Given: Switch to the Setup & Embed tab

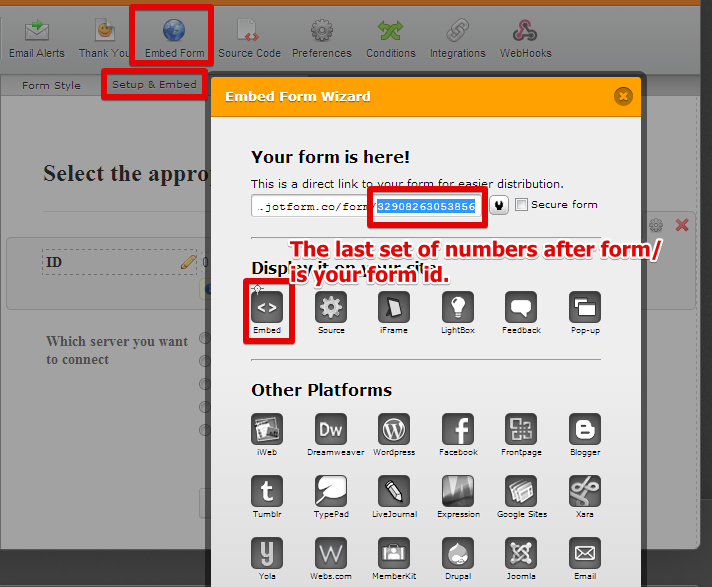Looking at the screenshot, I should coord(154,85).
